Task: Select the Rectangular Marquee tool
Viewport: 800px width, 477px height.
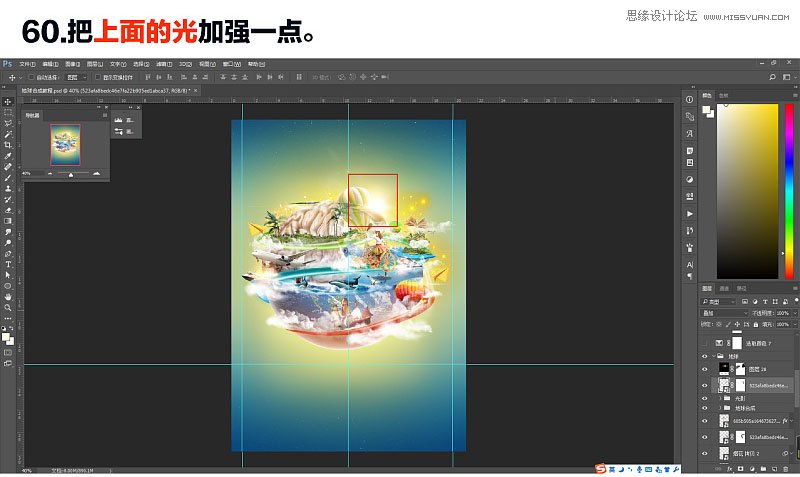Action: coord(8,112)
